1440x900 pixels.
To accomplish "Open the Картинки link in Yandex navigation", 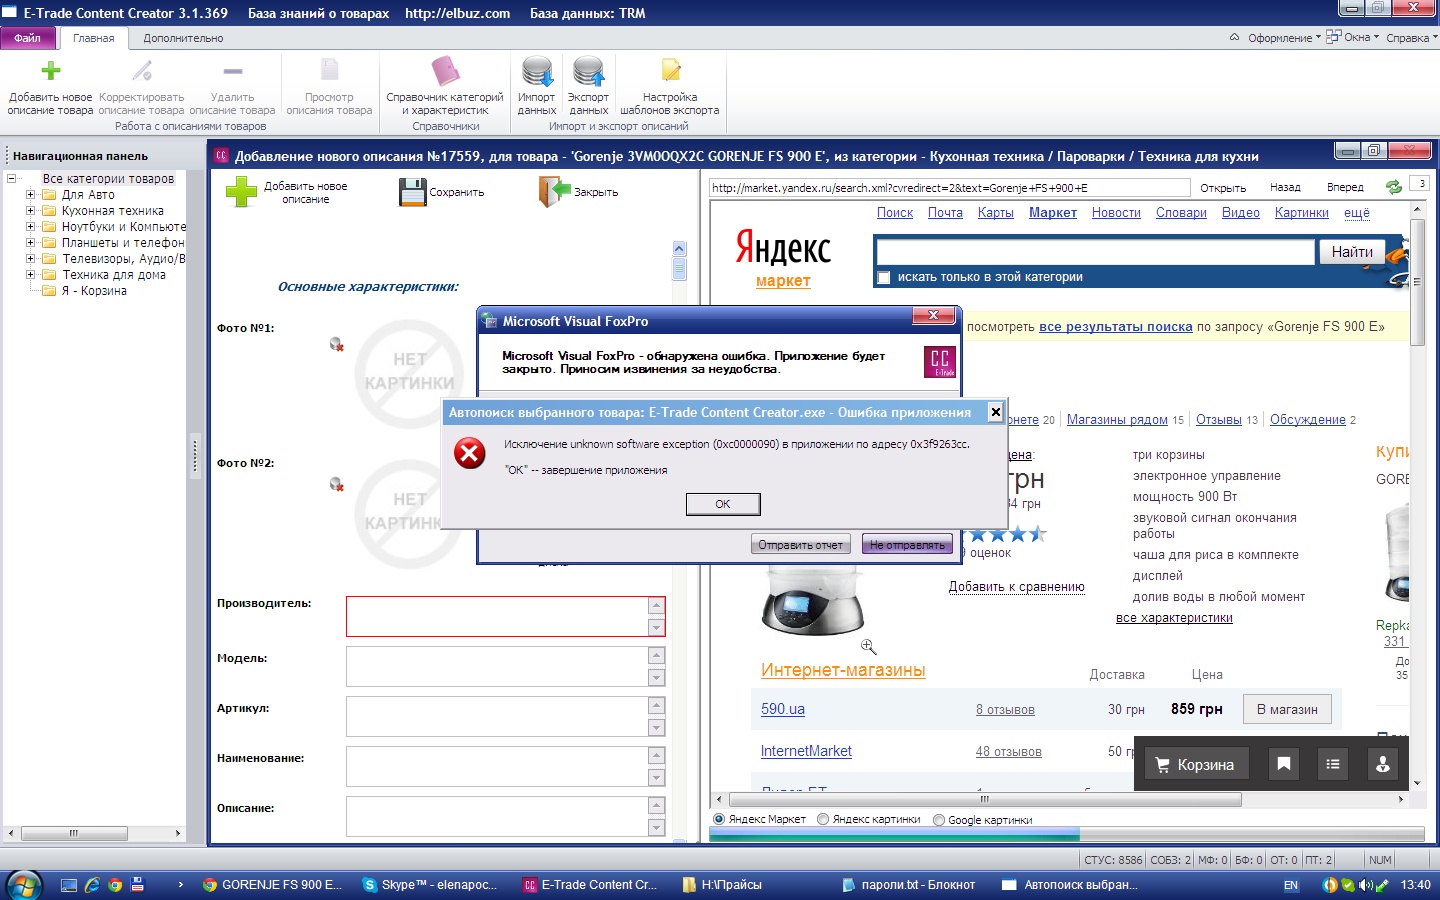I will pos(1302,213).
